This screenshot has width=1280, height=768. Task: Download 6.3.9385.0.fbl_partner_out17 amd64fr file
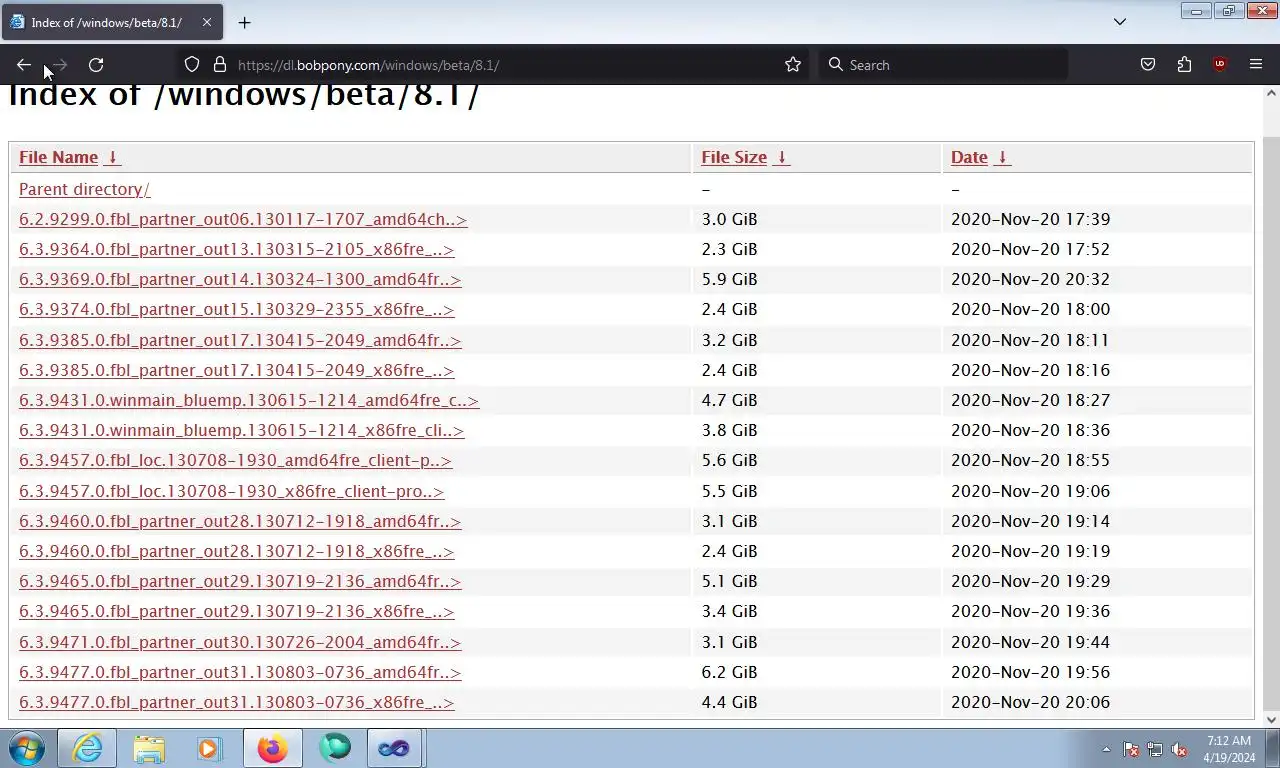[240, 340]
